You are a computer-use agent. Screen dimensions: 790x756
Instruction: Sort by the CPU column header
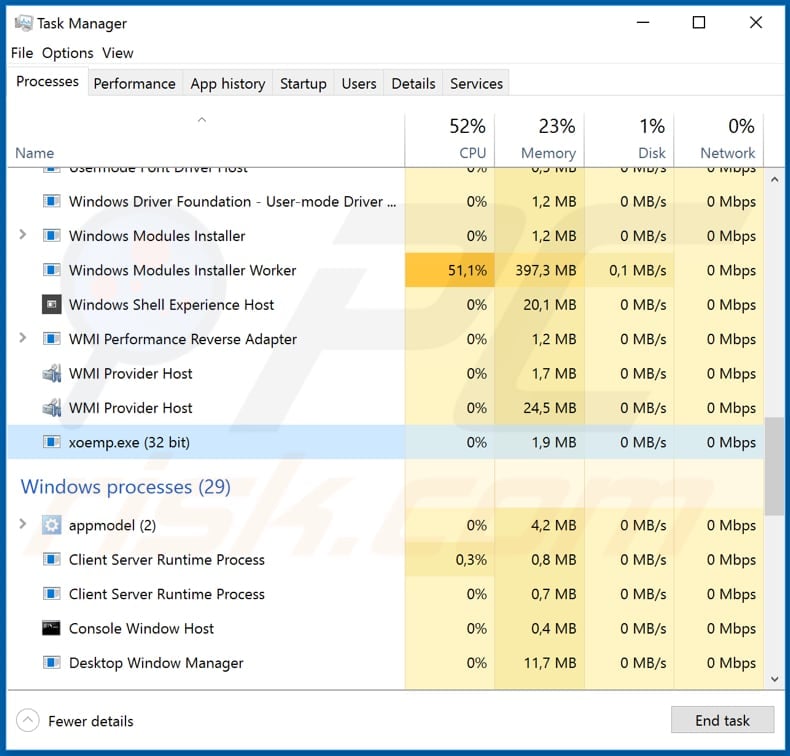[449, 140]
